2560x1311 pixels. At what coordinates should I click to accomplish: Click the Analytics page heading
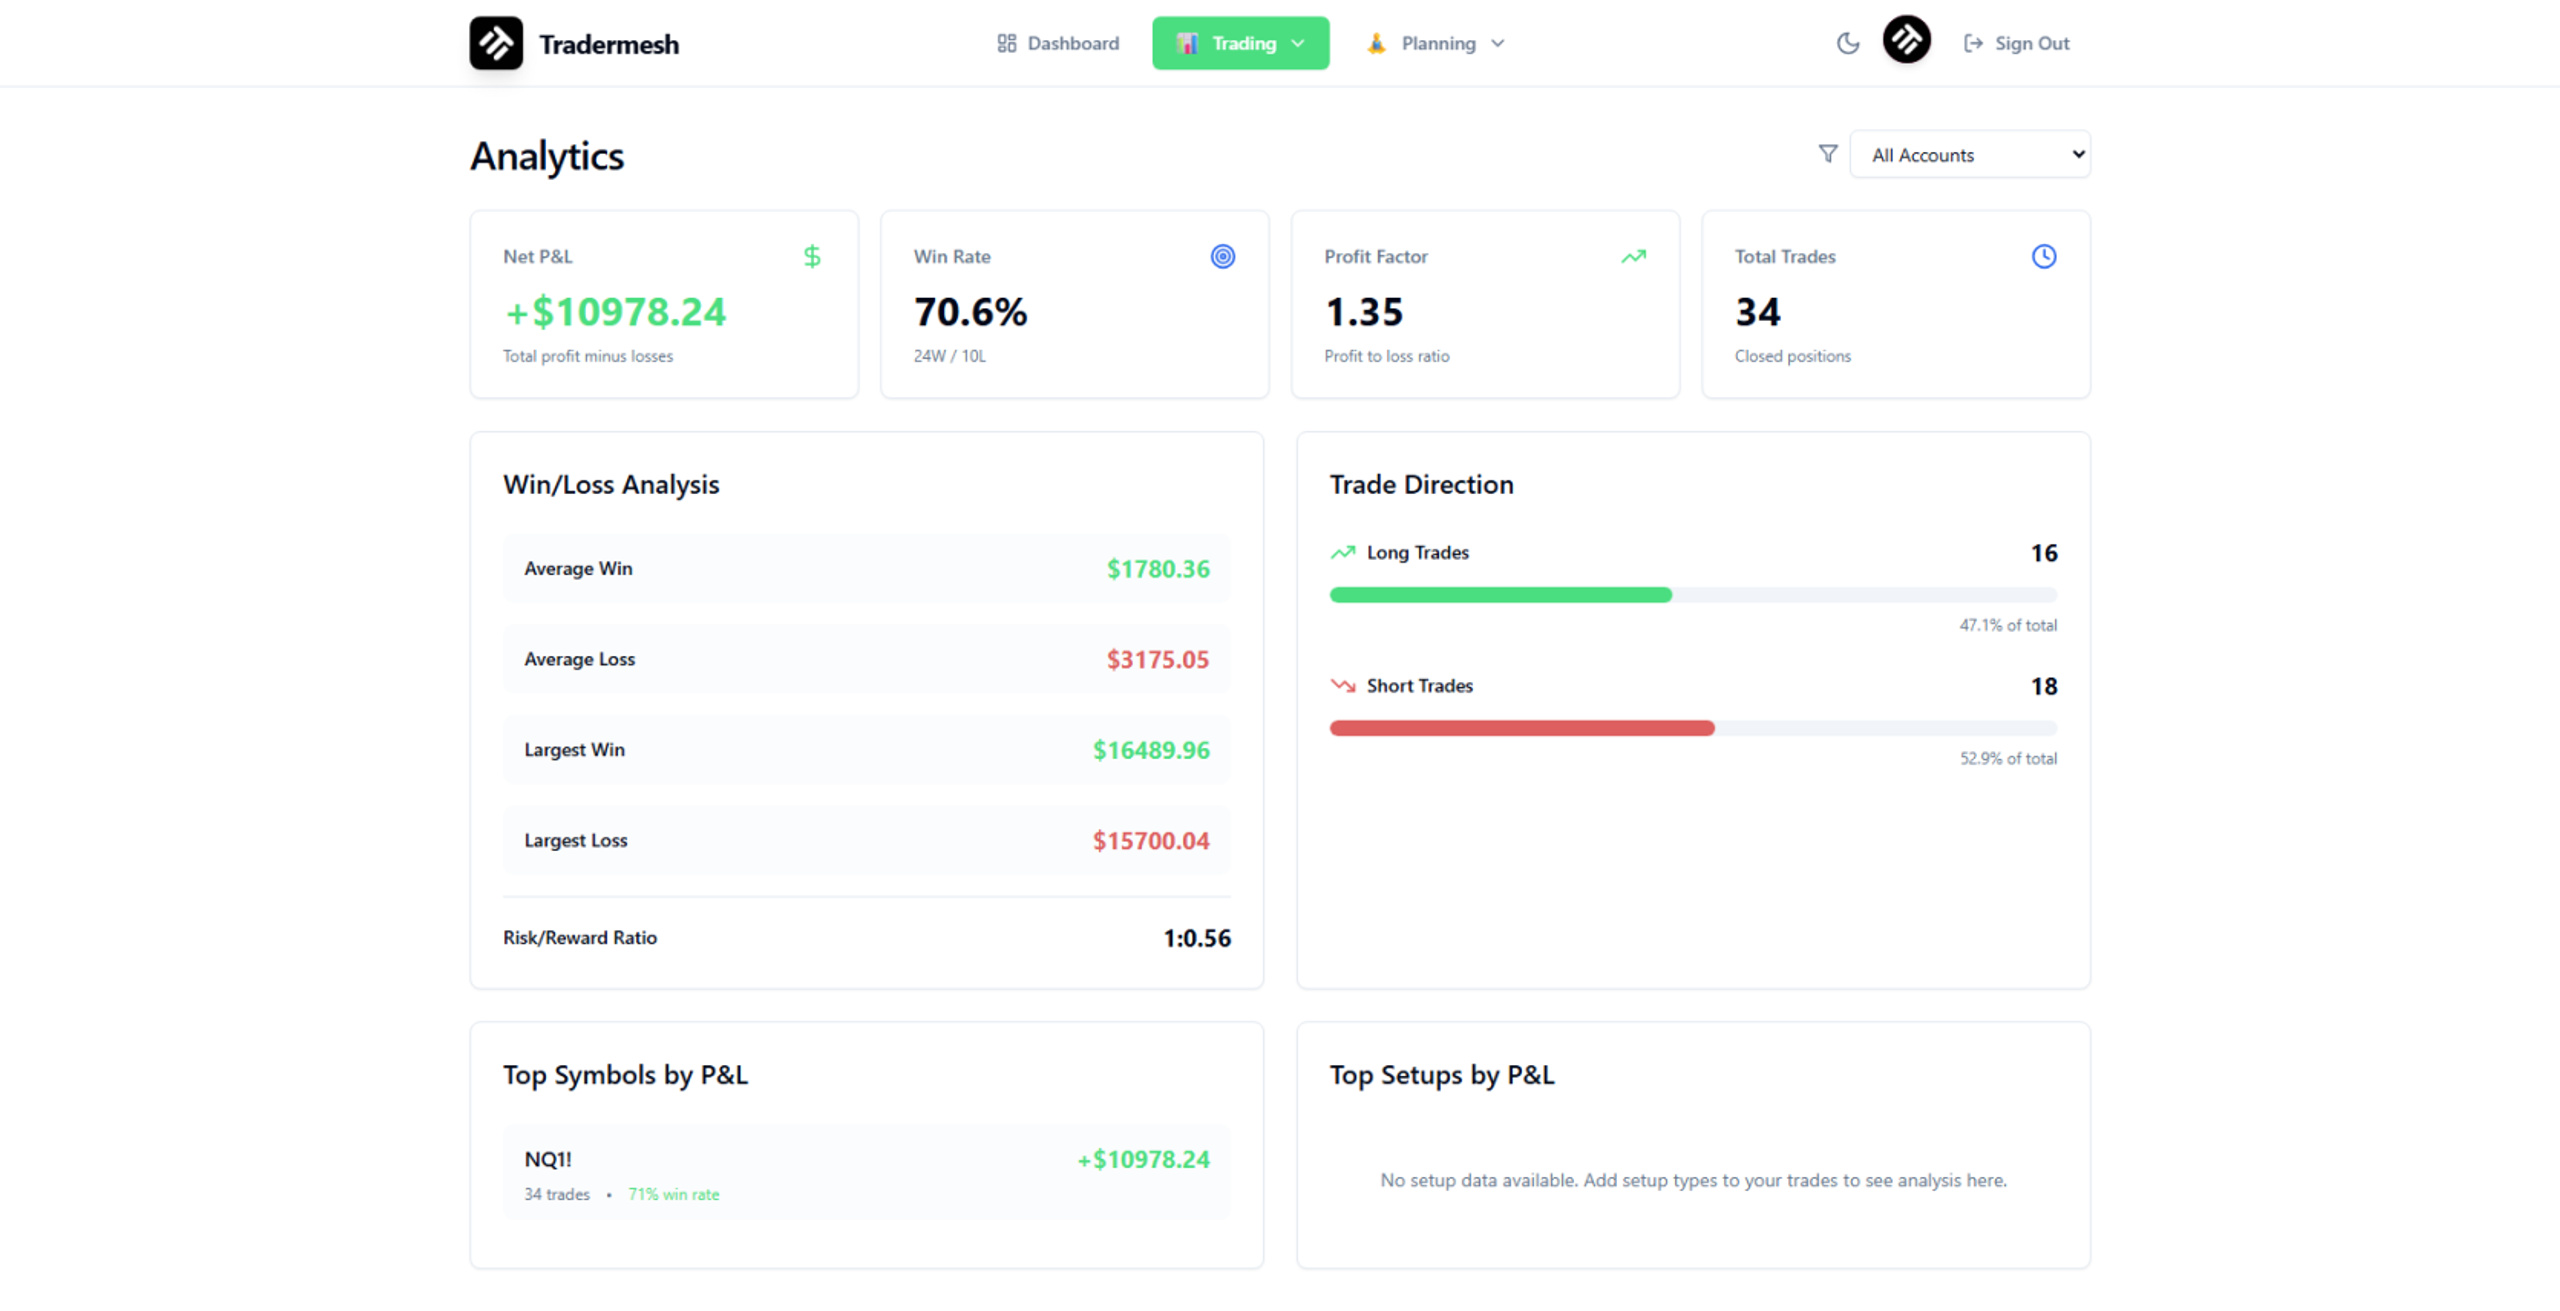pos(547,156)
